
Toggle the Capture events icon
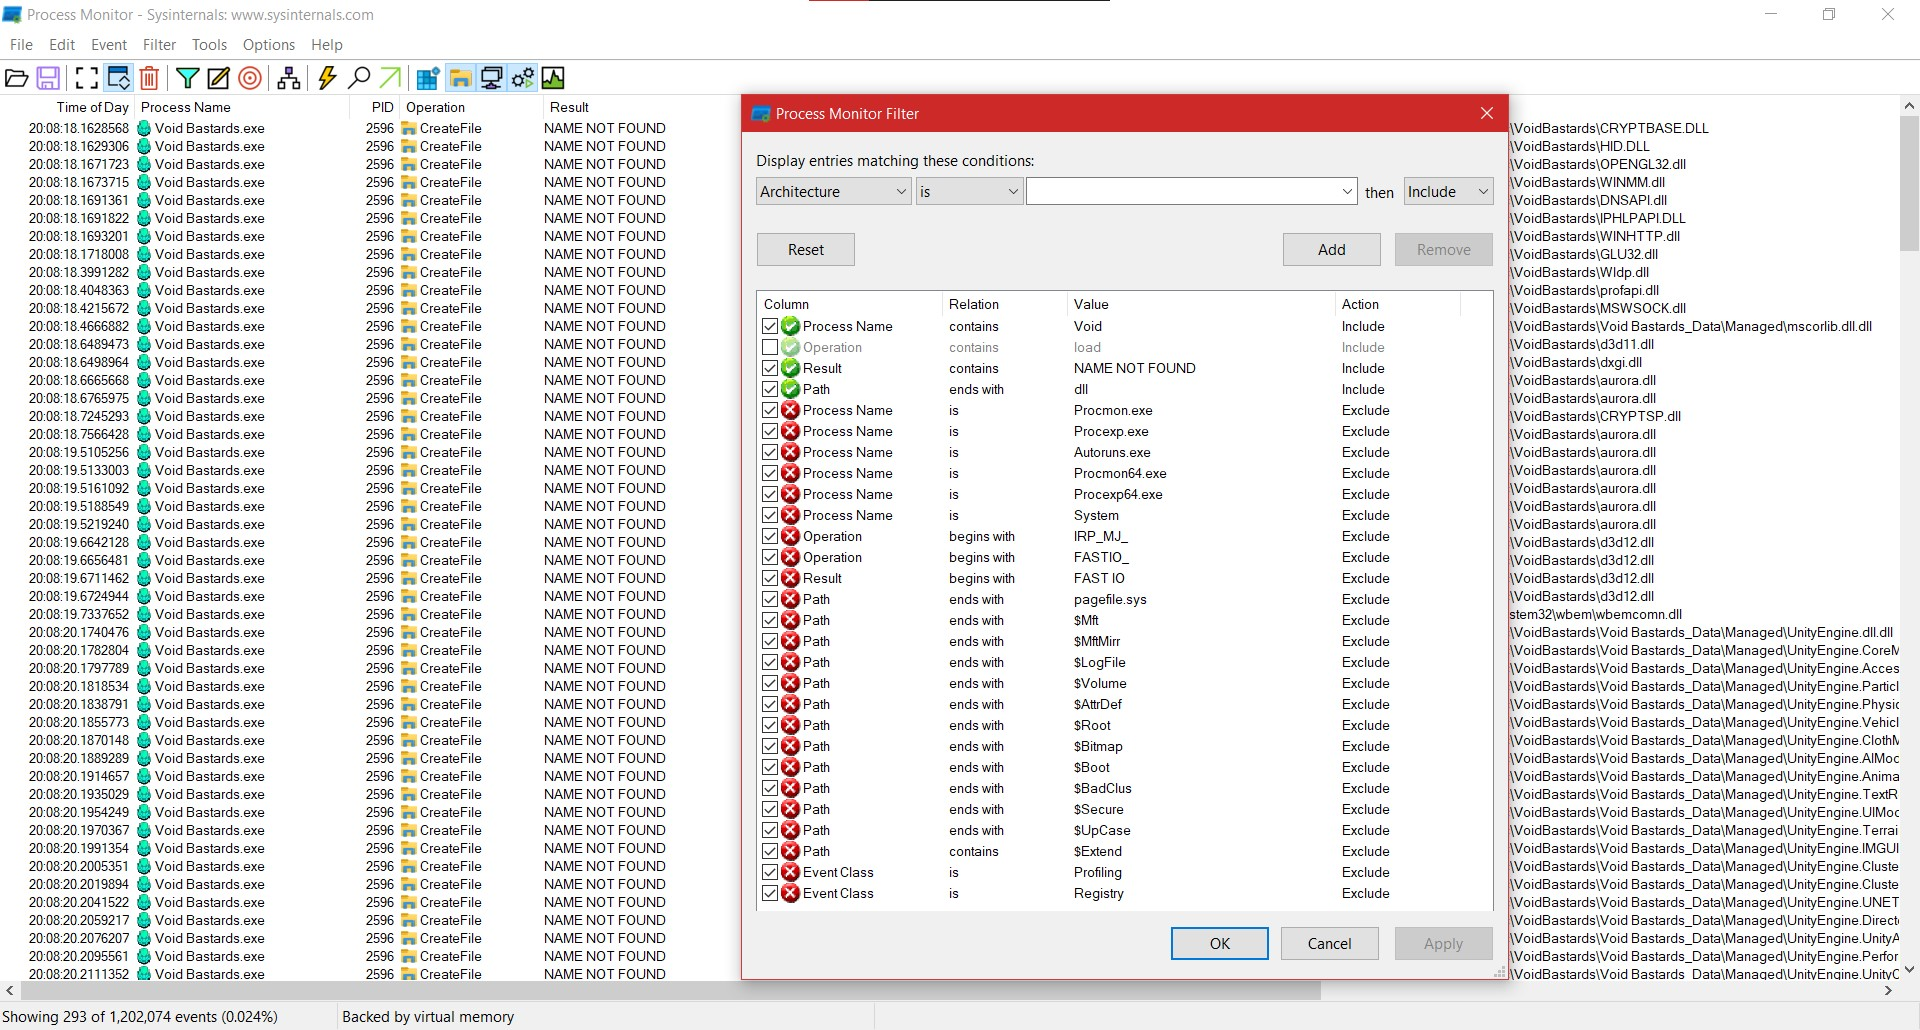87,78
